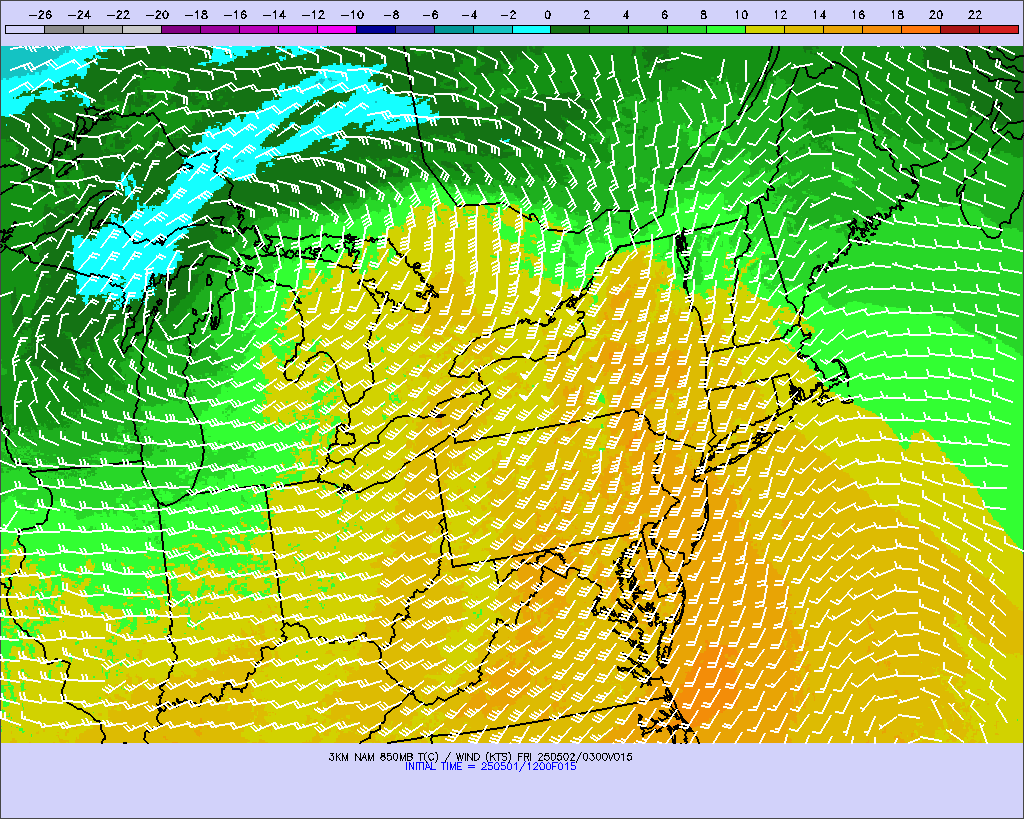Click the "-24" legend label
Image resolution: width=1024 pixels, height=819 pixels.
(x=79, y=15)
